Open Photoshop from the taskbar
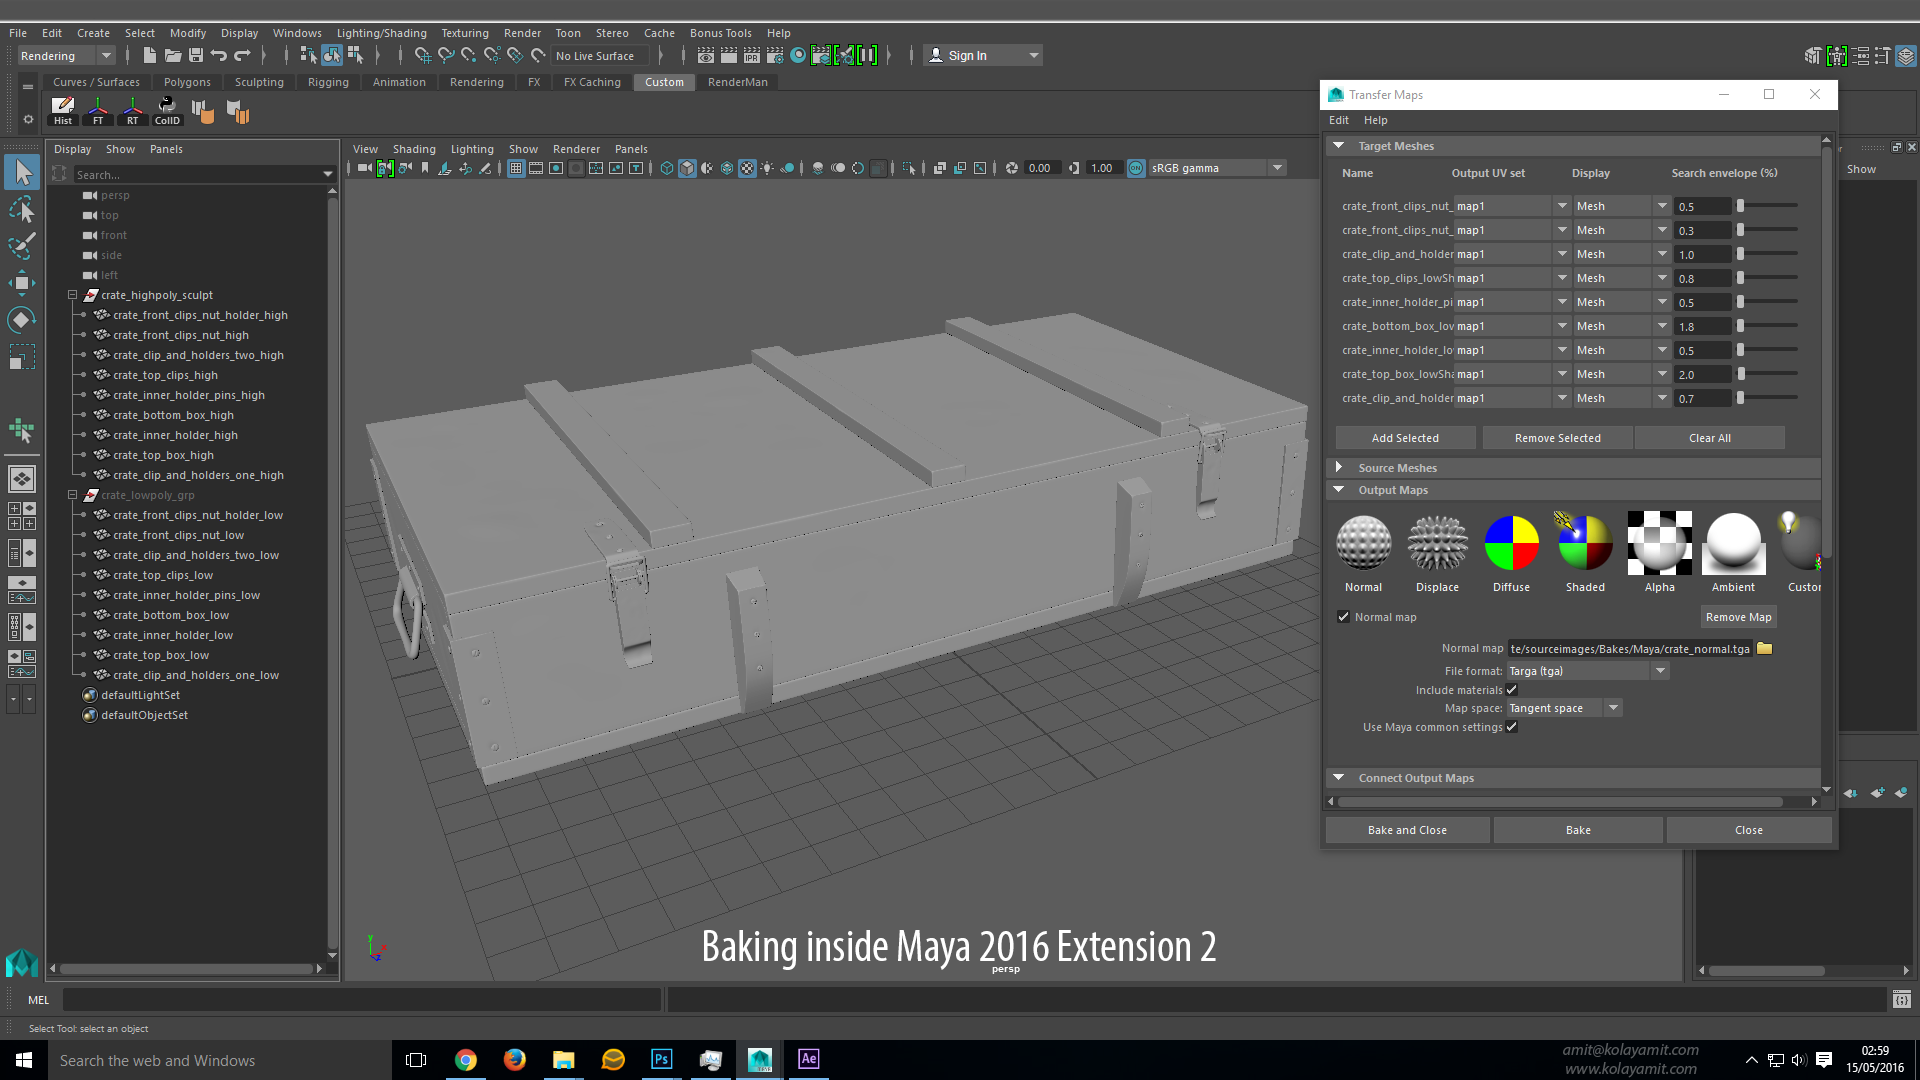The height and width of the screenshot is (1080, 1920). [661, 1059]
